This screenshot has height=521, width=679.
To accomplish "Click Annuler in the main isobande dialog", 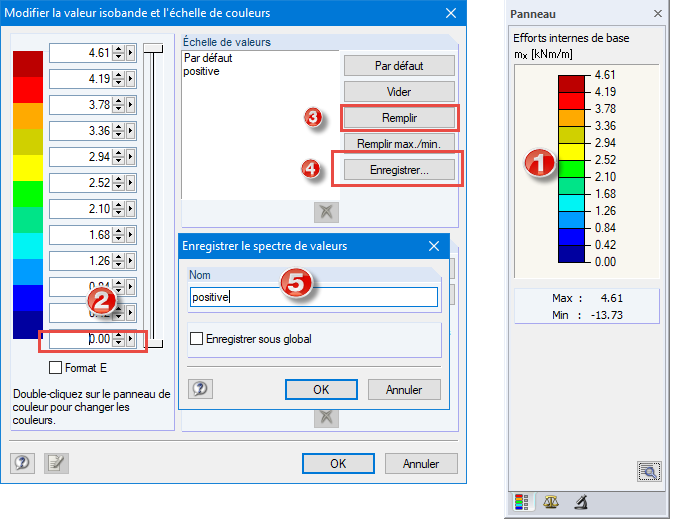I will click(421, 464).
